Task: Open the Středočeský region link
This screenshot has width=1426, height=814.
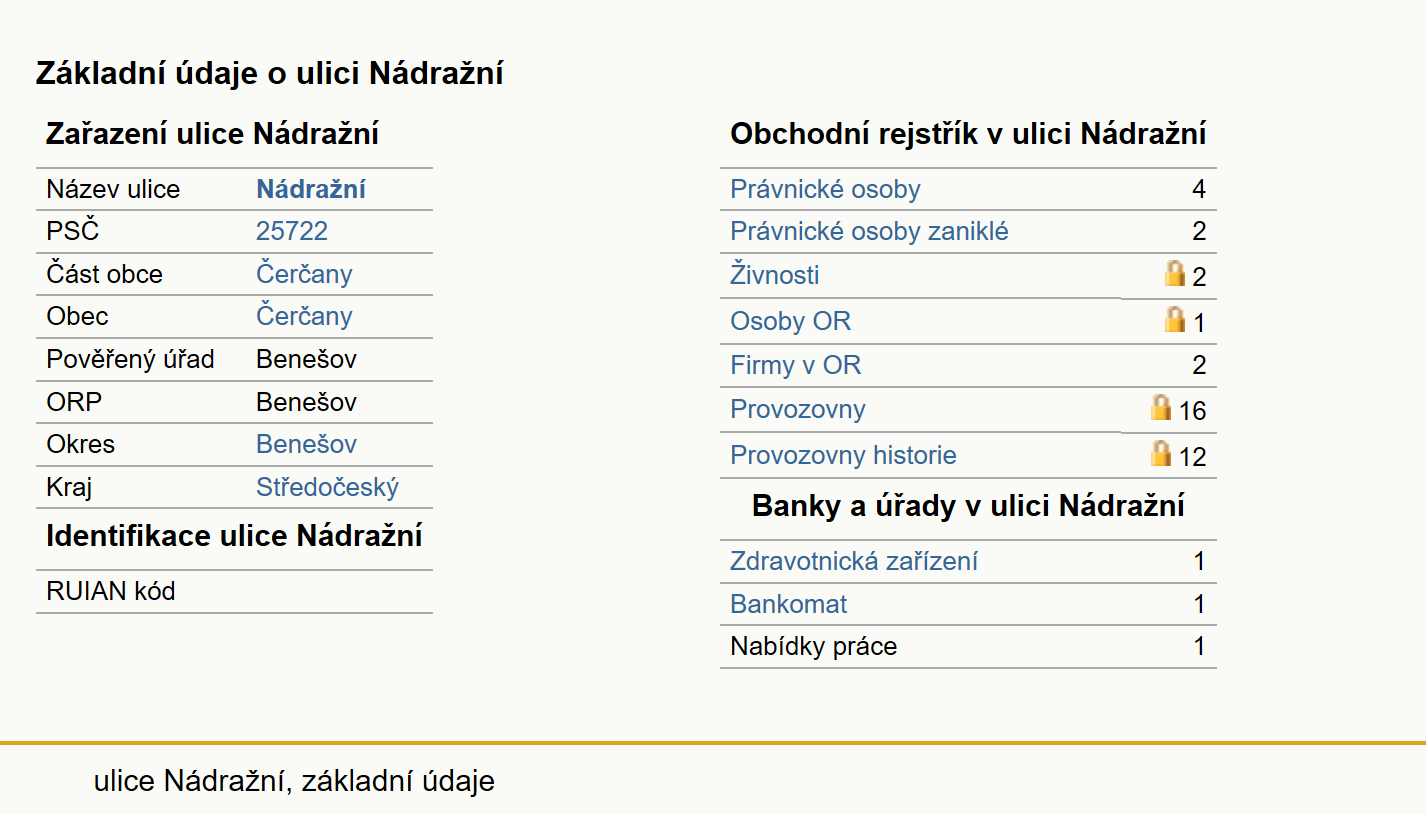Action: 327,487
